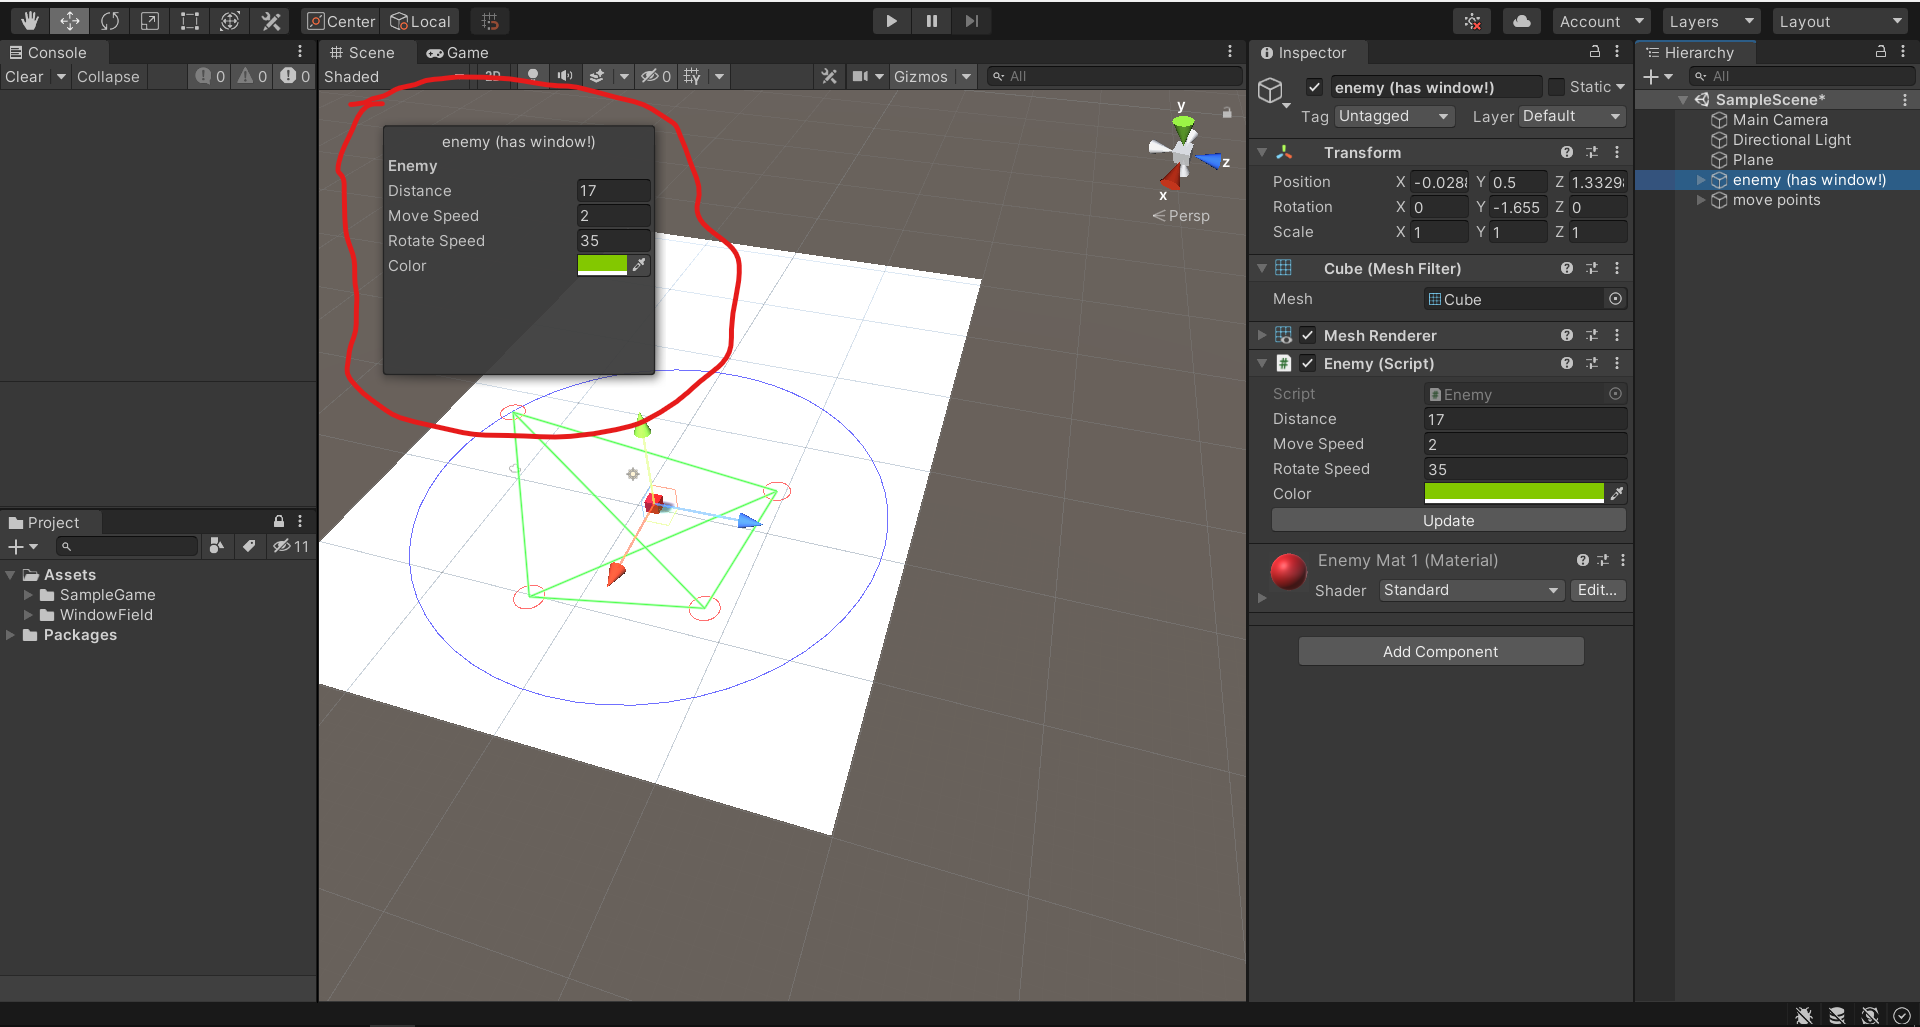Viewport: 1920px width, 1027px height.
Task: Open collaboration services icon
Action: tap(1473, 21)
